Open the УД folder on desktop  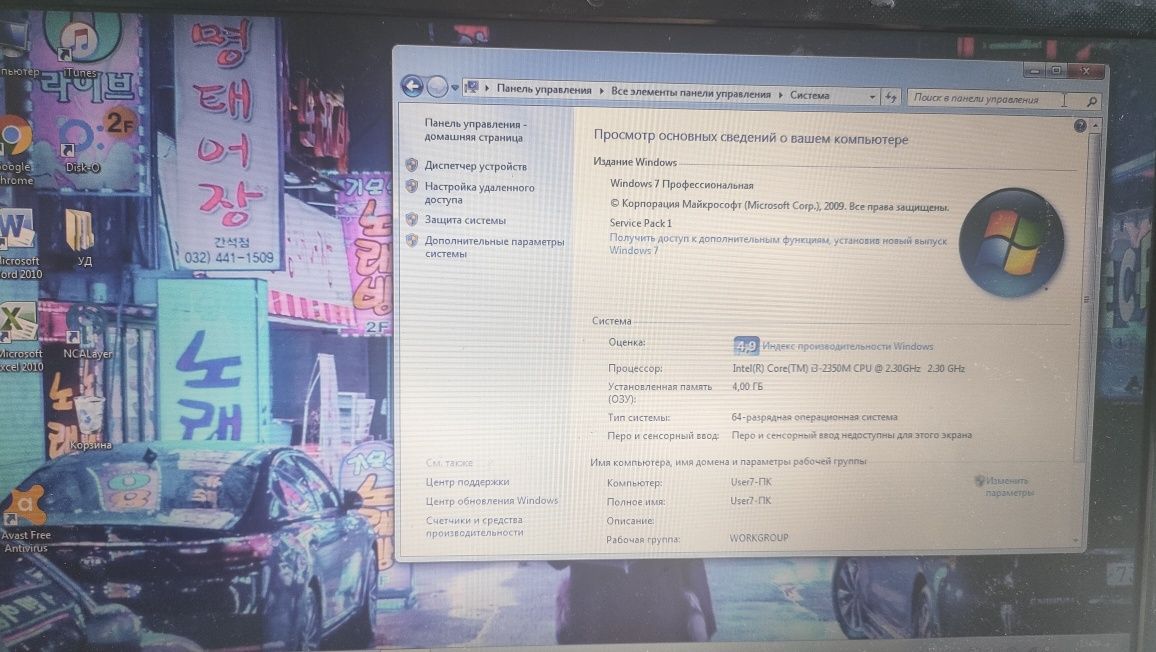coord(81,237)
